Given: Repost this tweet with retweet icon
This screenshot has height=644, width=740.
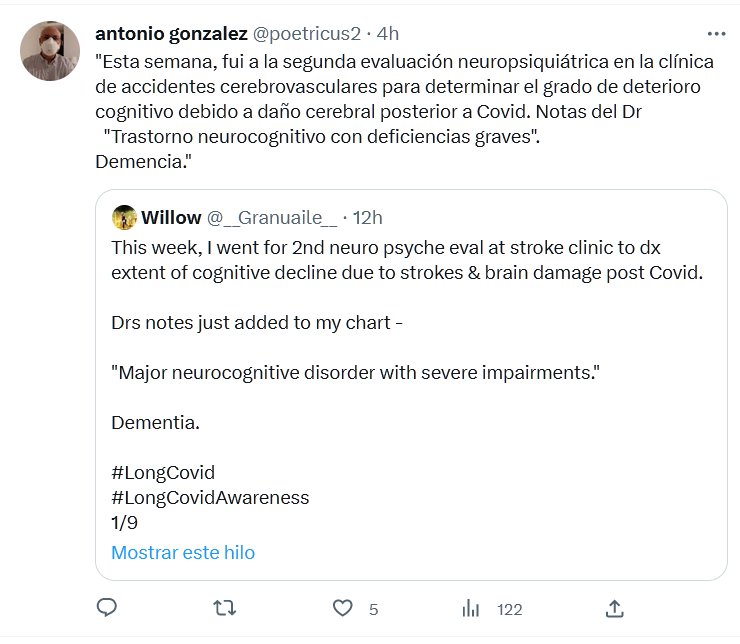Looking at the screenshot, I should coord(226,608).
